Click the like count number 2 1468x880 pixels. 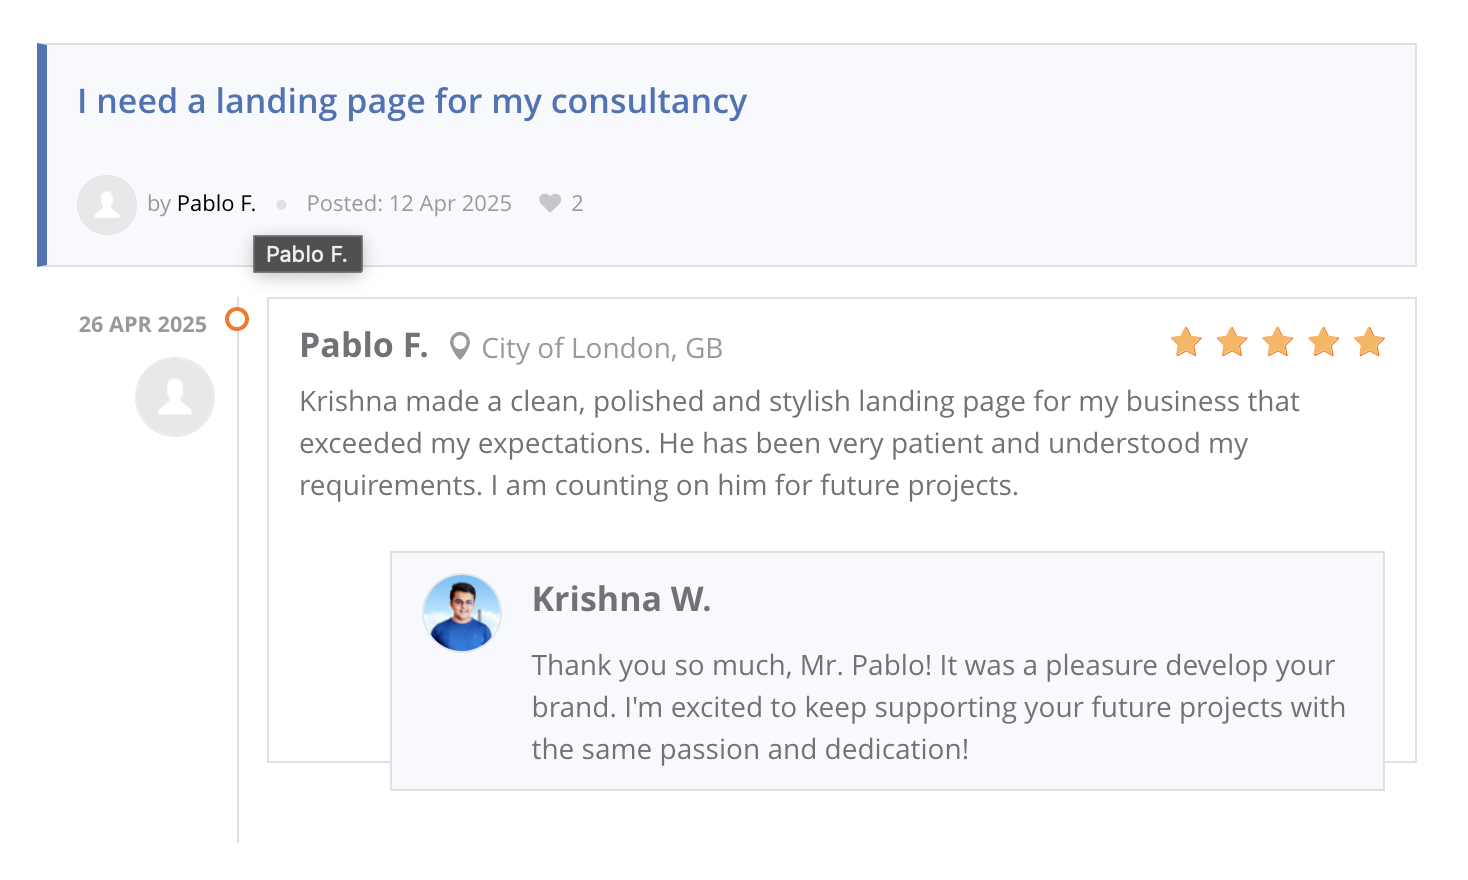577,204
